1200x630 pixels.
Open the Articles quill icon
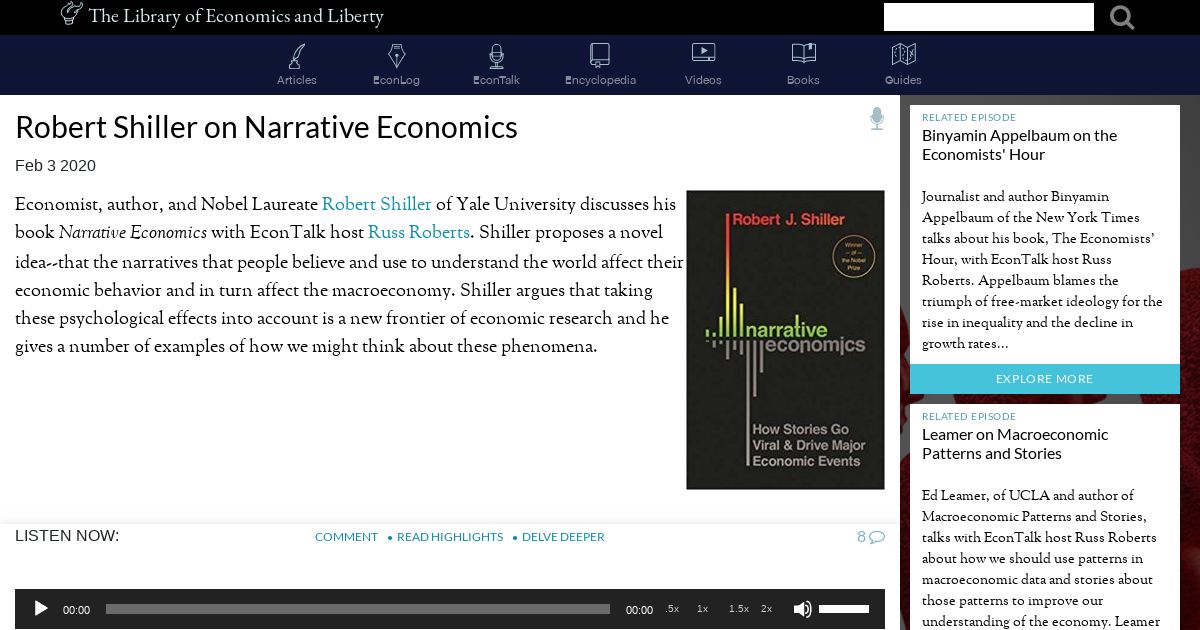[x=297, y=55]
